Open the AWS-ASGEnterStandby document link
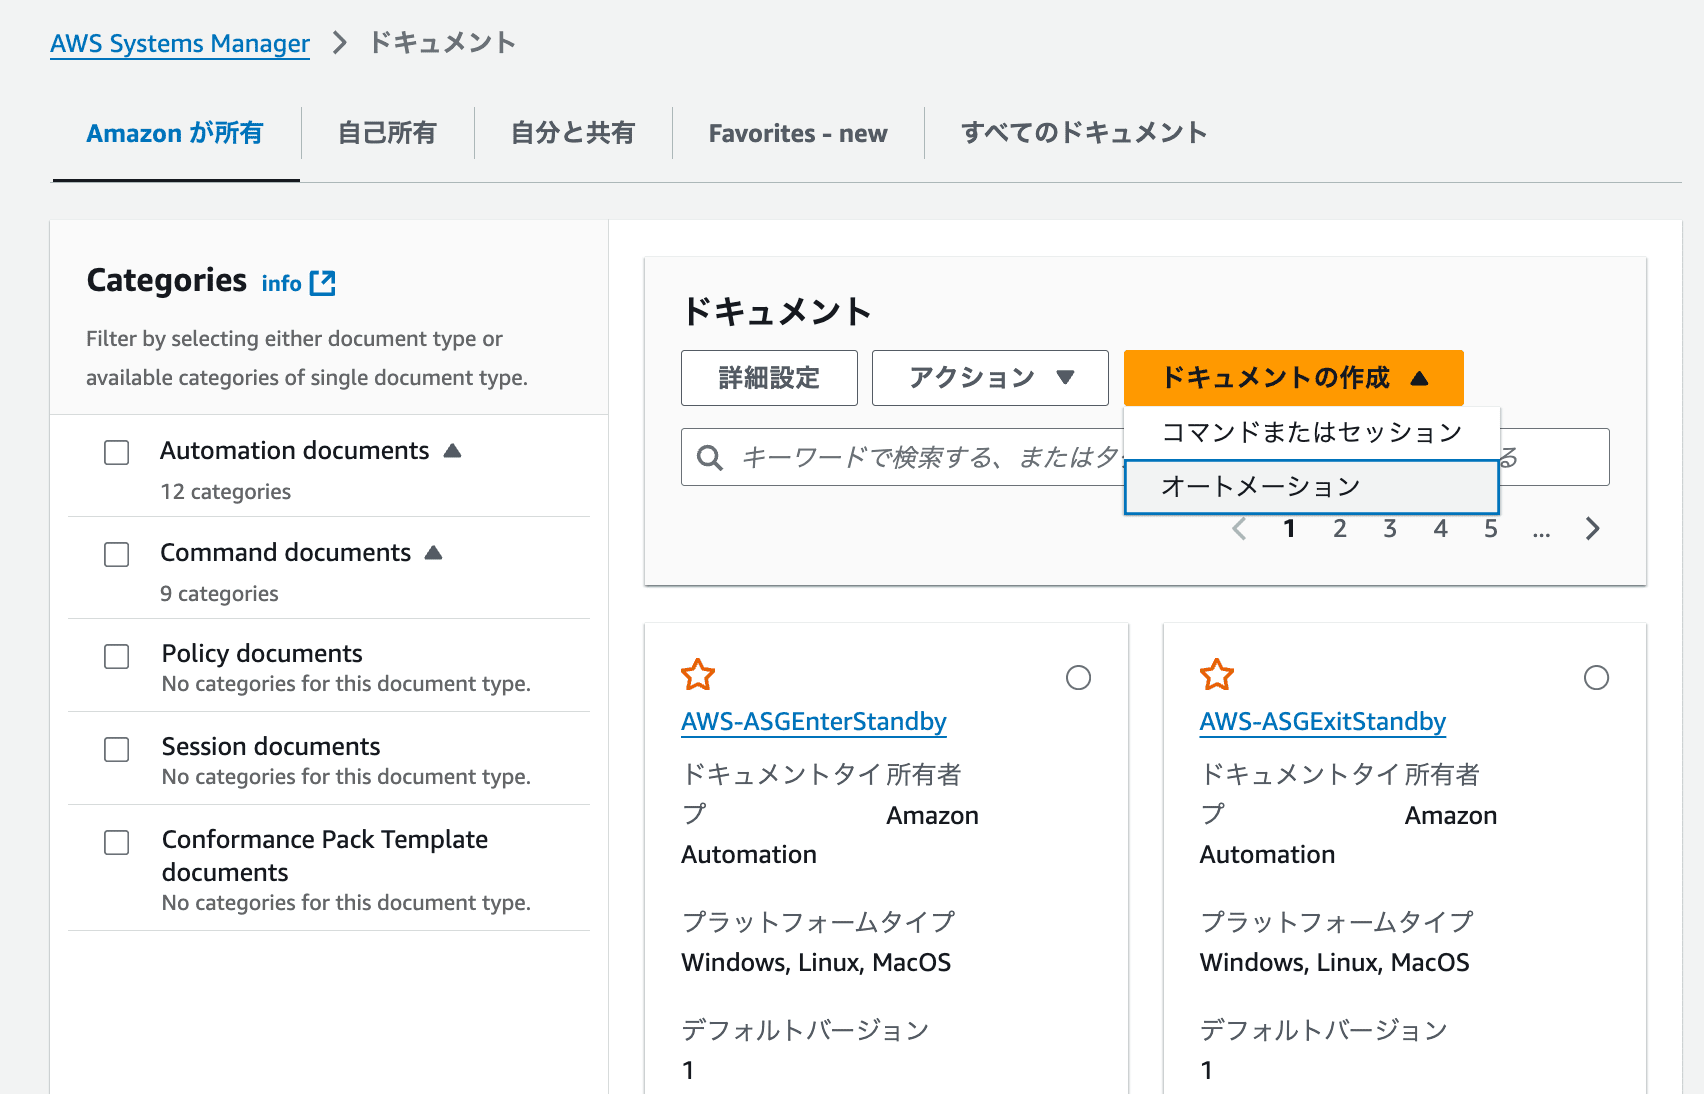Image resolution: width=1704 pixels, height=1094 pixels. click(x=814, y=722)
